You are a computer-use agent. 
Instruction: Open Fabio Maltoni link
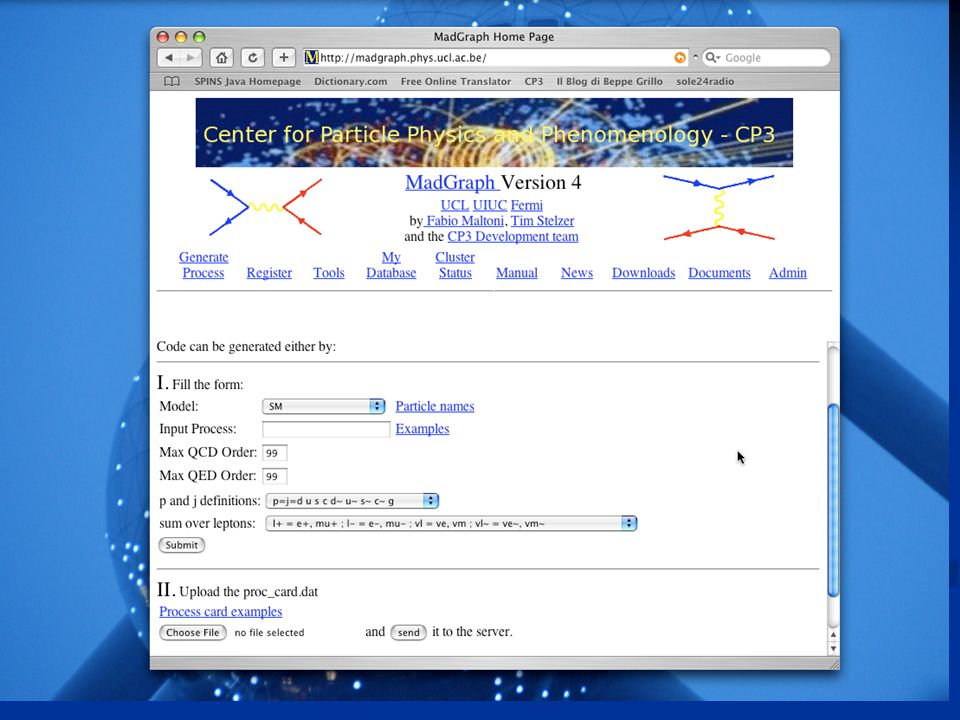coord(465,220)
